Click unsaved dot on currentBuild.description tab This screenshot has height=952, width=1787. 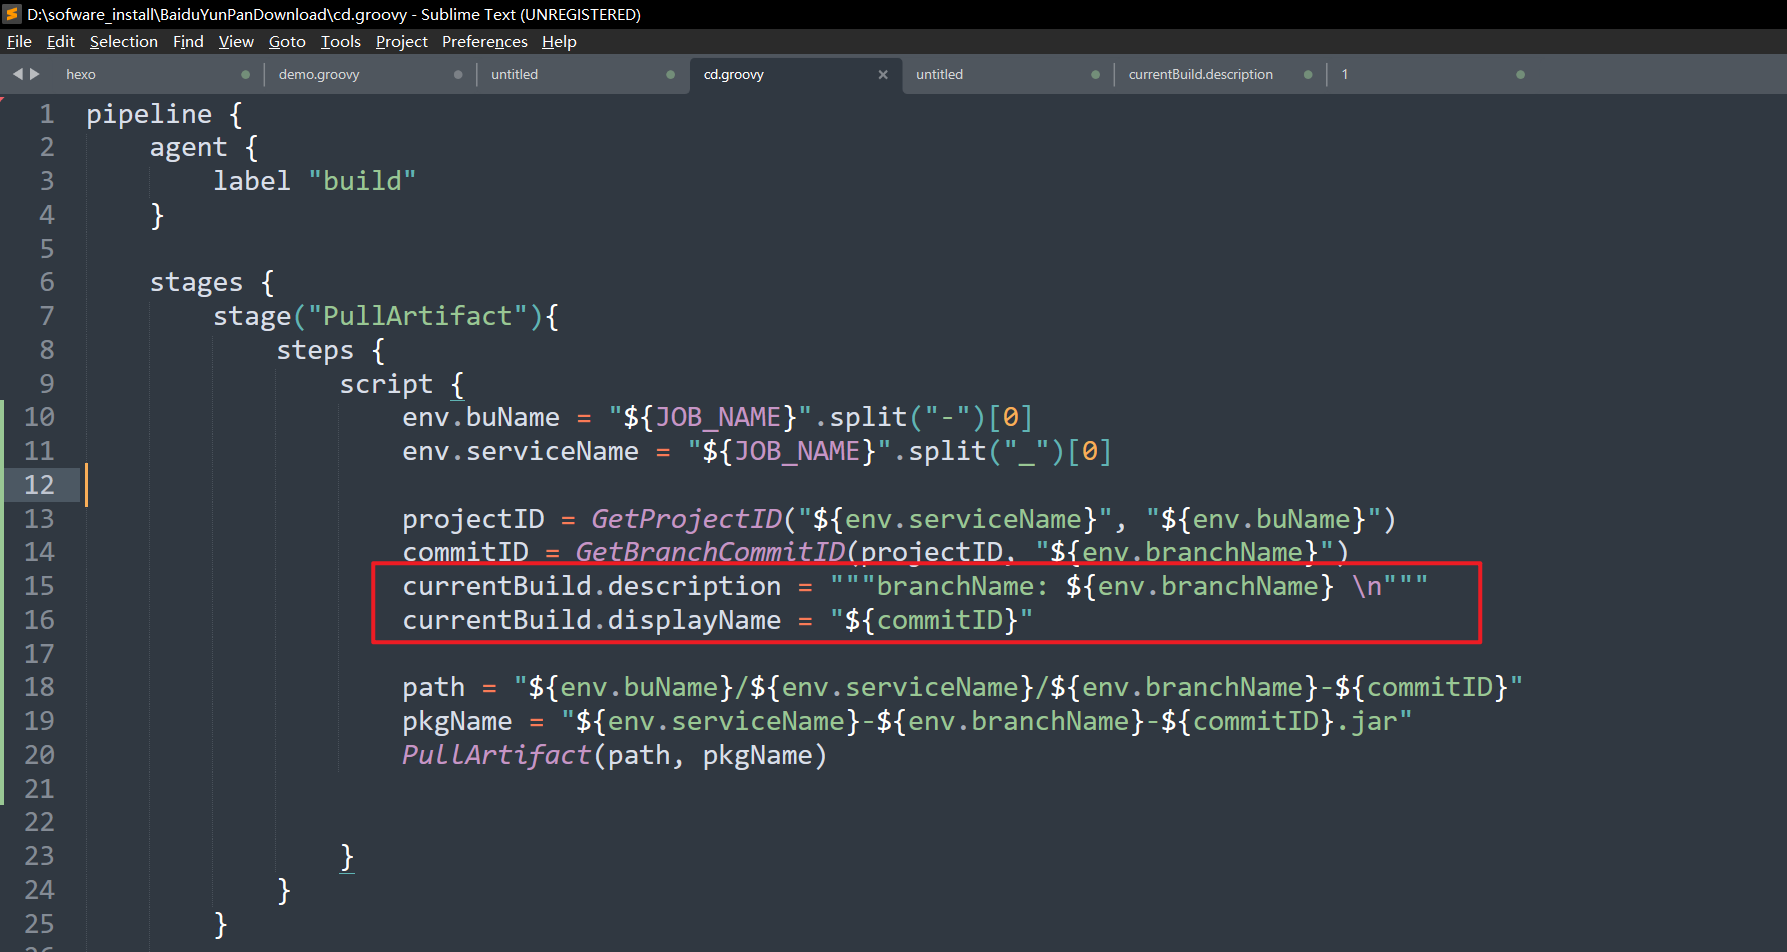point(1308,74)
